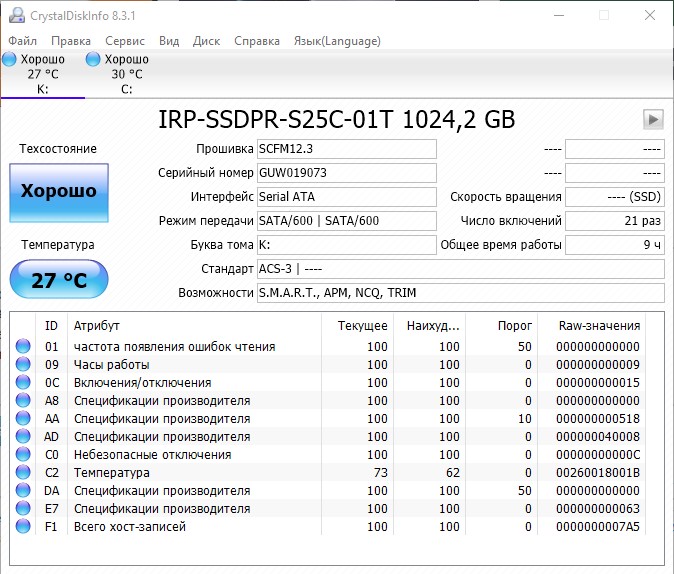Screen dimensions: 674x574
Task: Click the blue Хорошо health status button
Action: tap(59, 192)
